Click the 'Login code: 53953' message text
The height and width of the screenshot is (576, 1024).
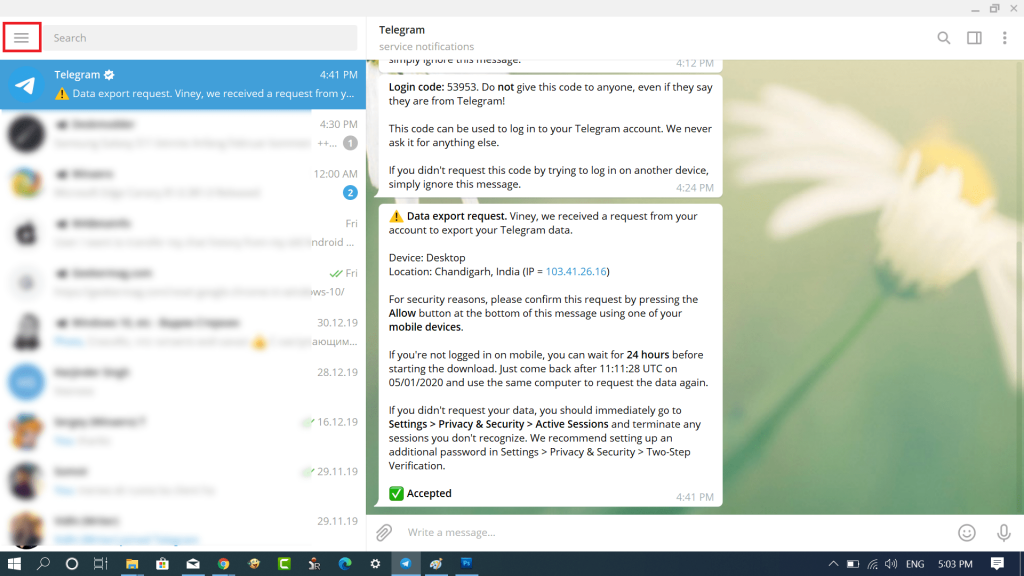432,88
